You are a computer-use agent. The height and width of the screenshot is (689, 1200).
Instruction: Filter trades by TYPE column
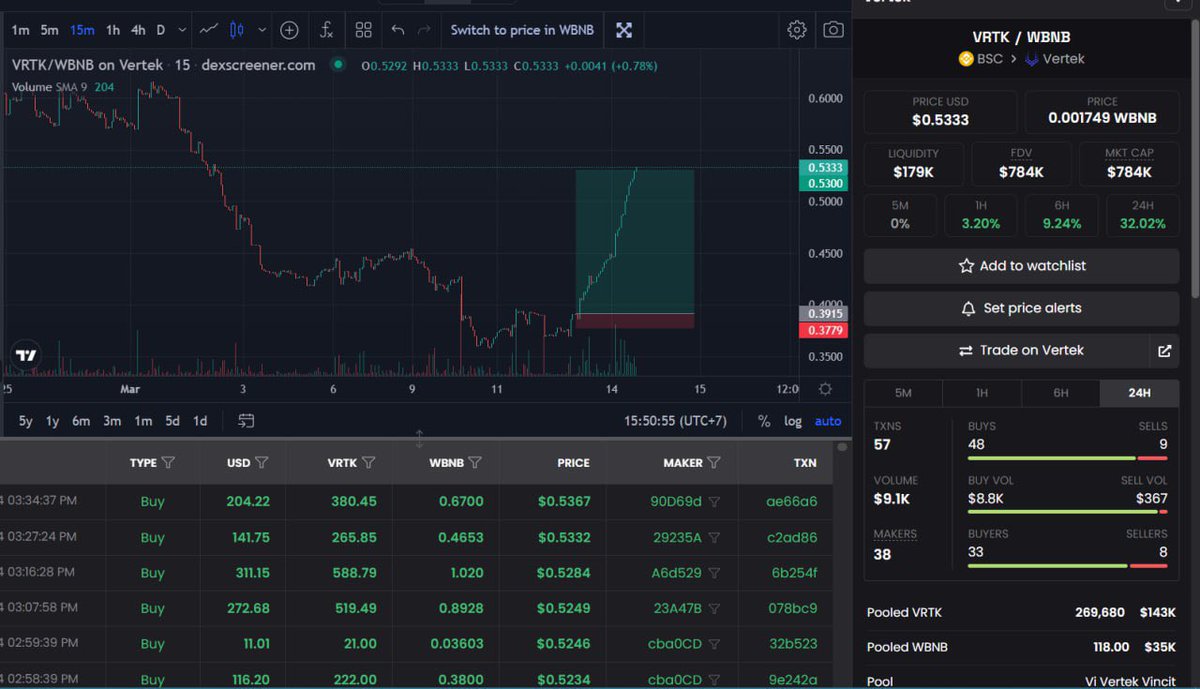[168, 463]
